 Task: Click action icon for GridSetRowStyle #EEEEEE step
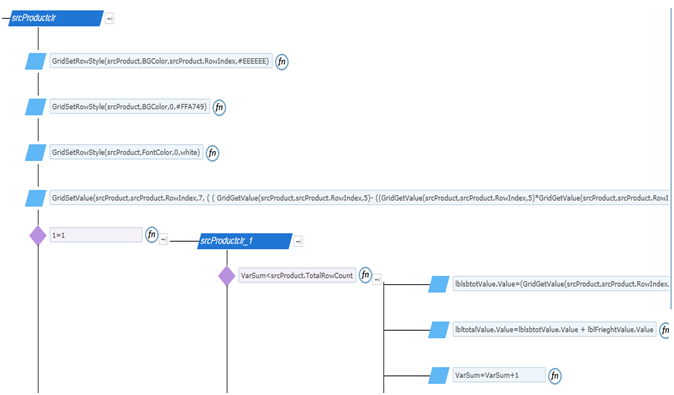click(x=36, y=61)
